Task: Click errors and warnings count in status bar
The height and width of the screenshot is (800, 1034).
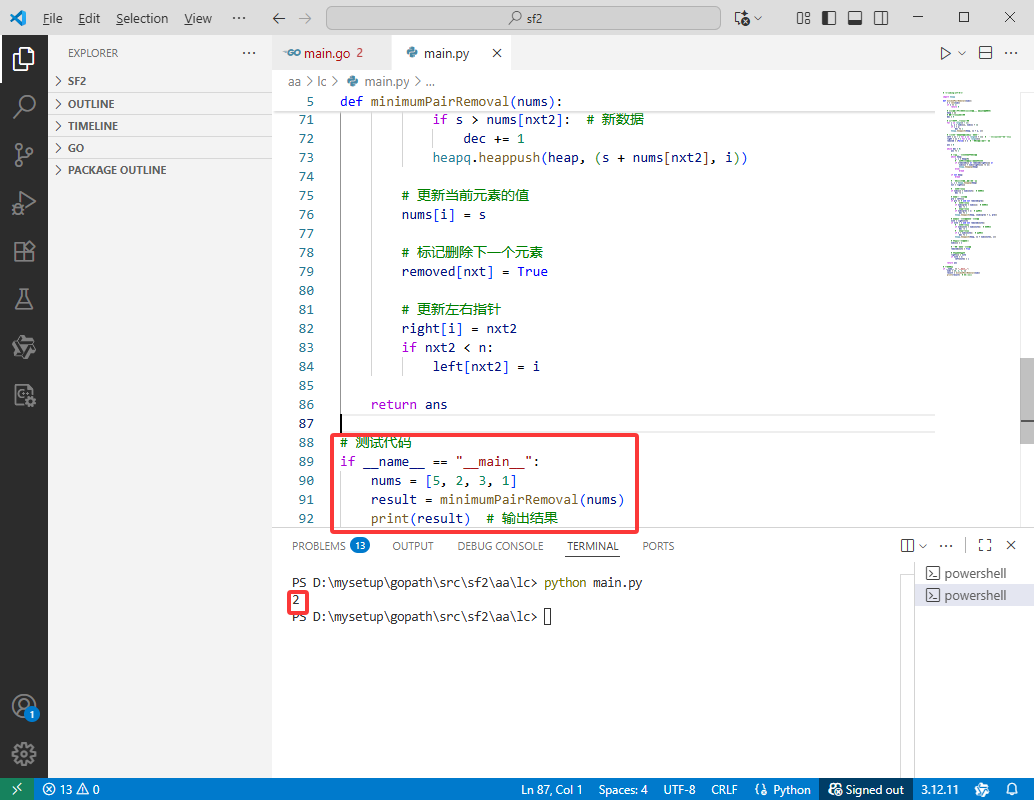Action: tap(71, 789)
